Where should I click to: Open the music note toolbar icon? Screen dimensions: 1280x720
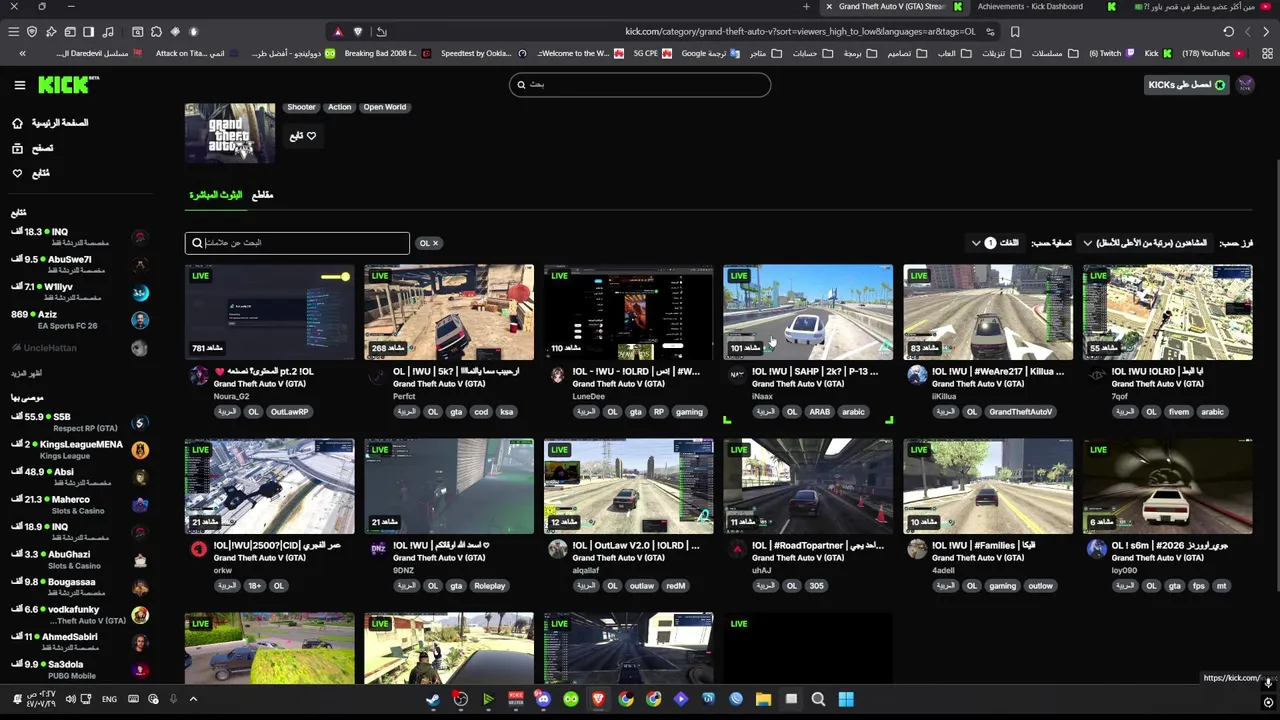(x=108, y=31)
